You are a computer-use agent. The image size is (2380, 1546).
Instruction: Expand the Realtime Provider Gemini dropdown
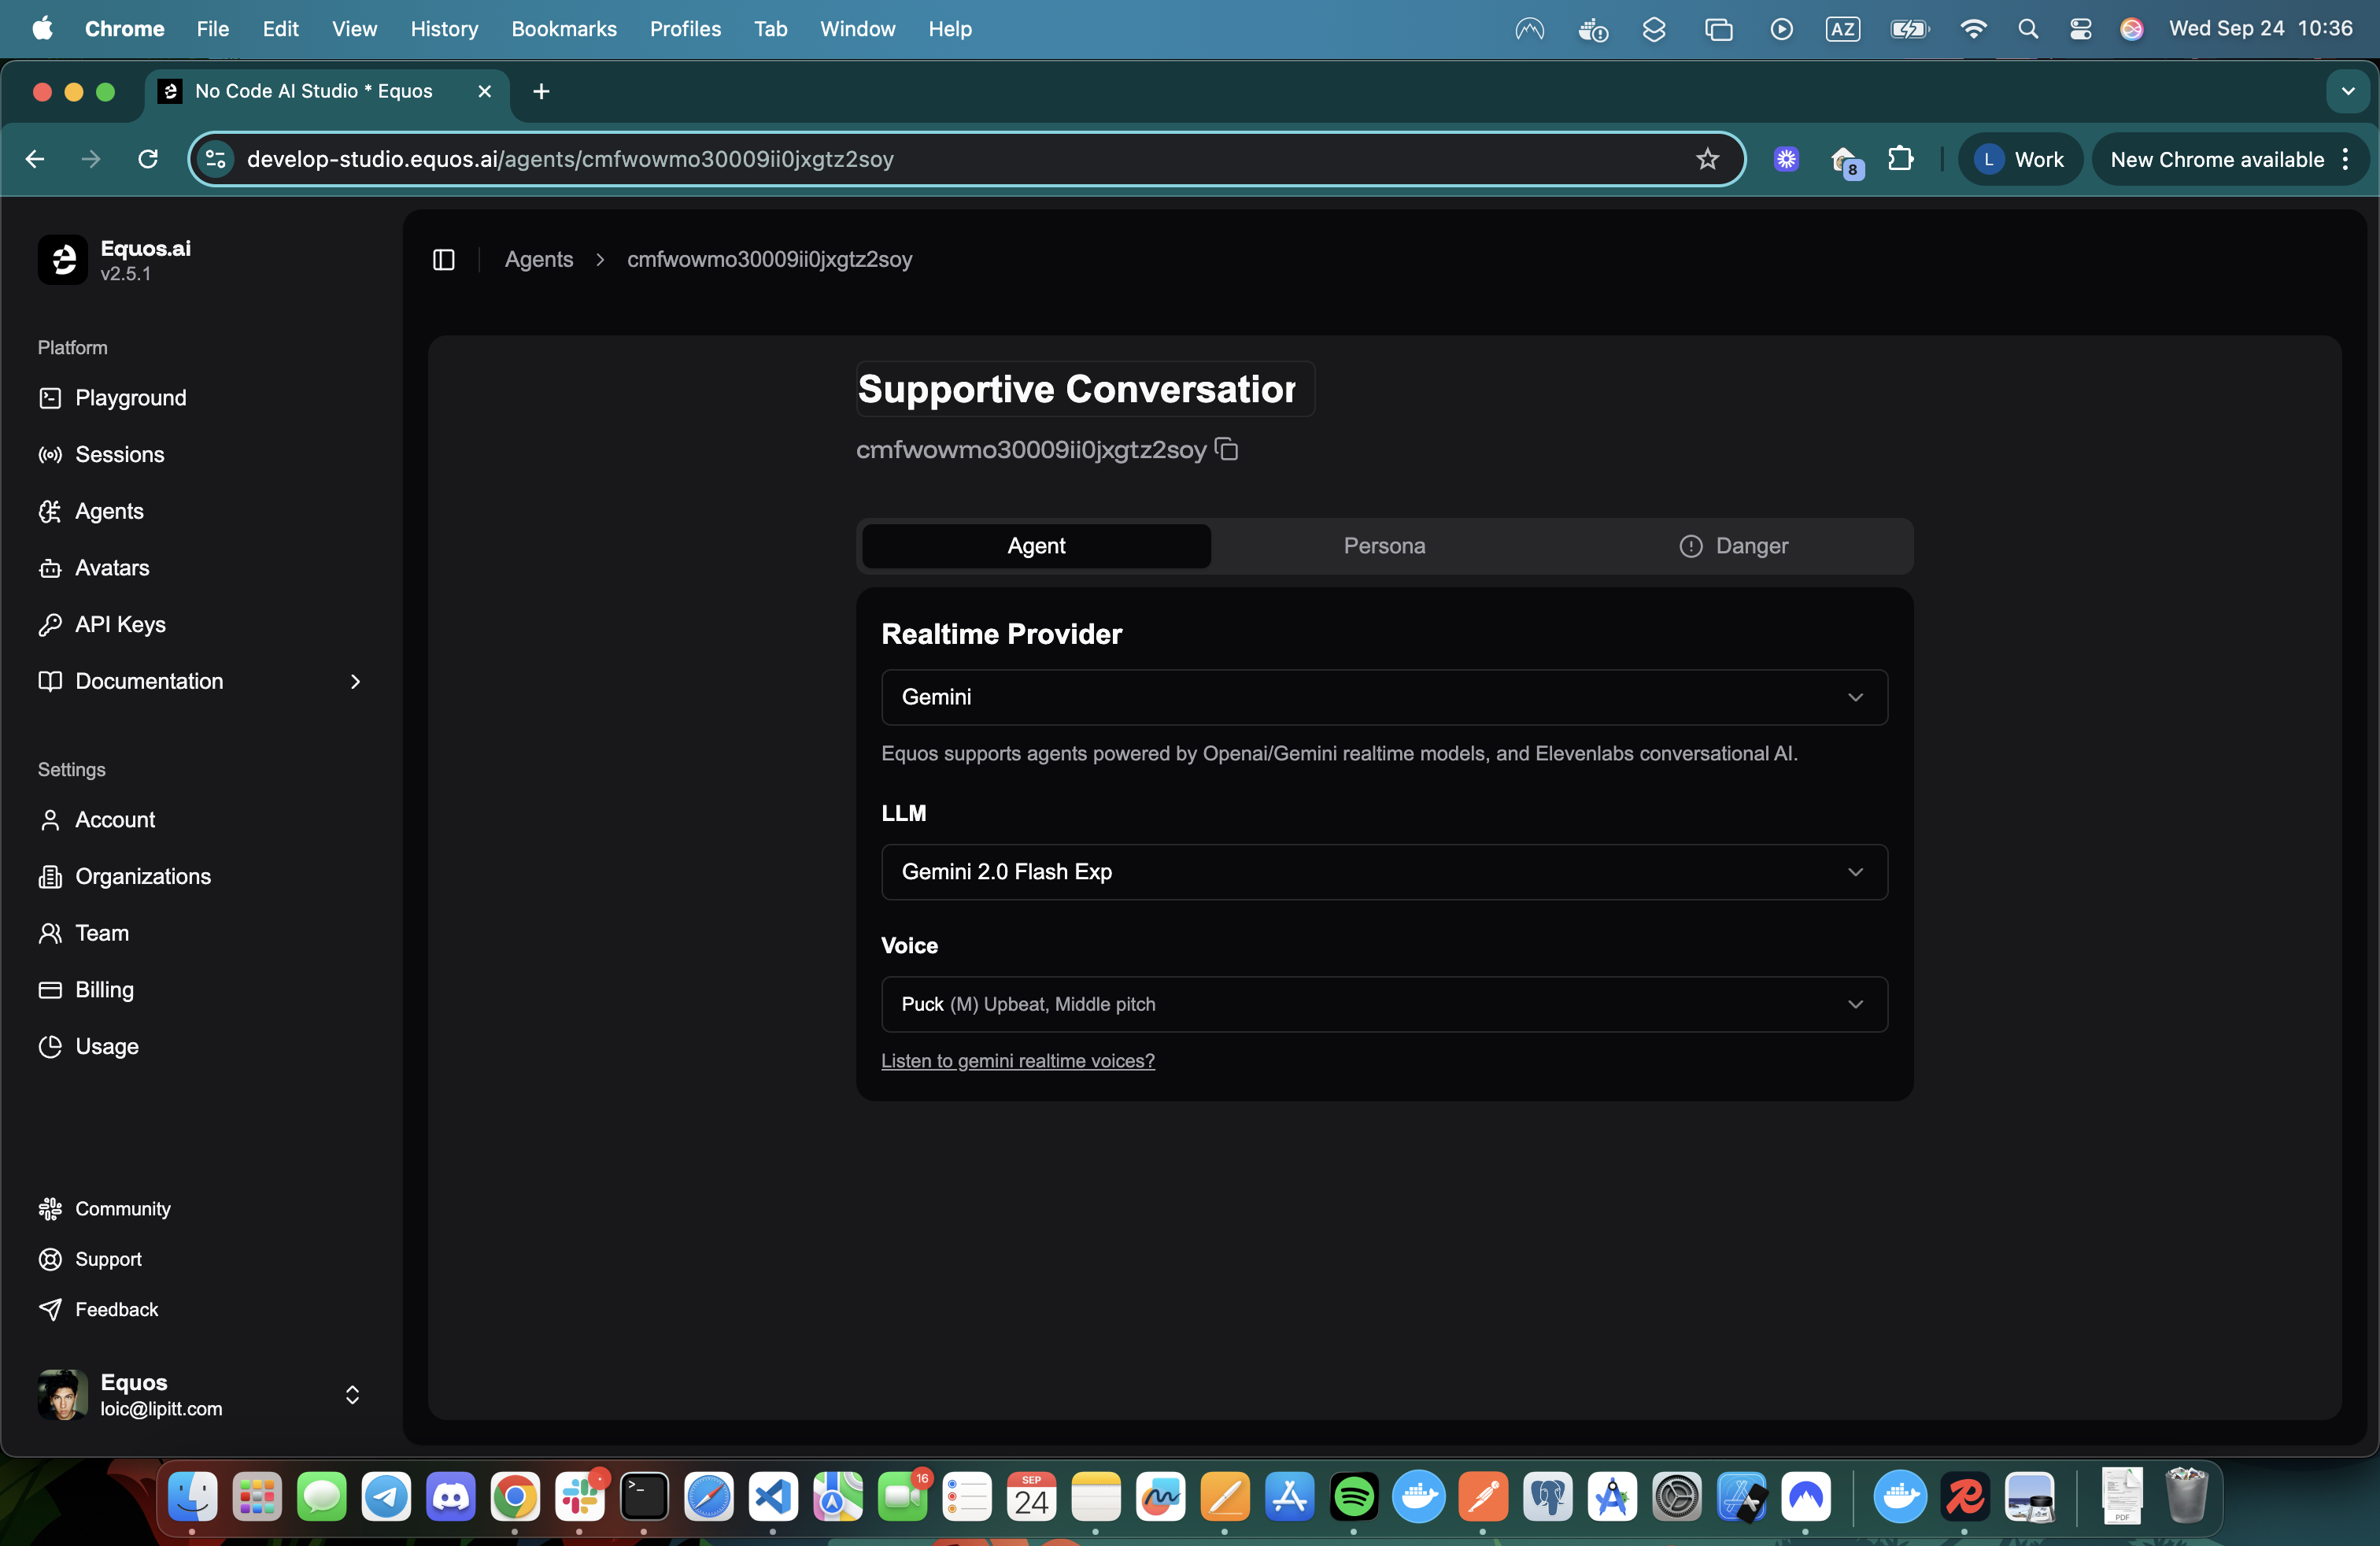coord(1383,697)
